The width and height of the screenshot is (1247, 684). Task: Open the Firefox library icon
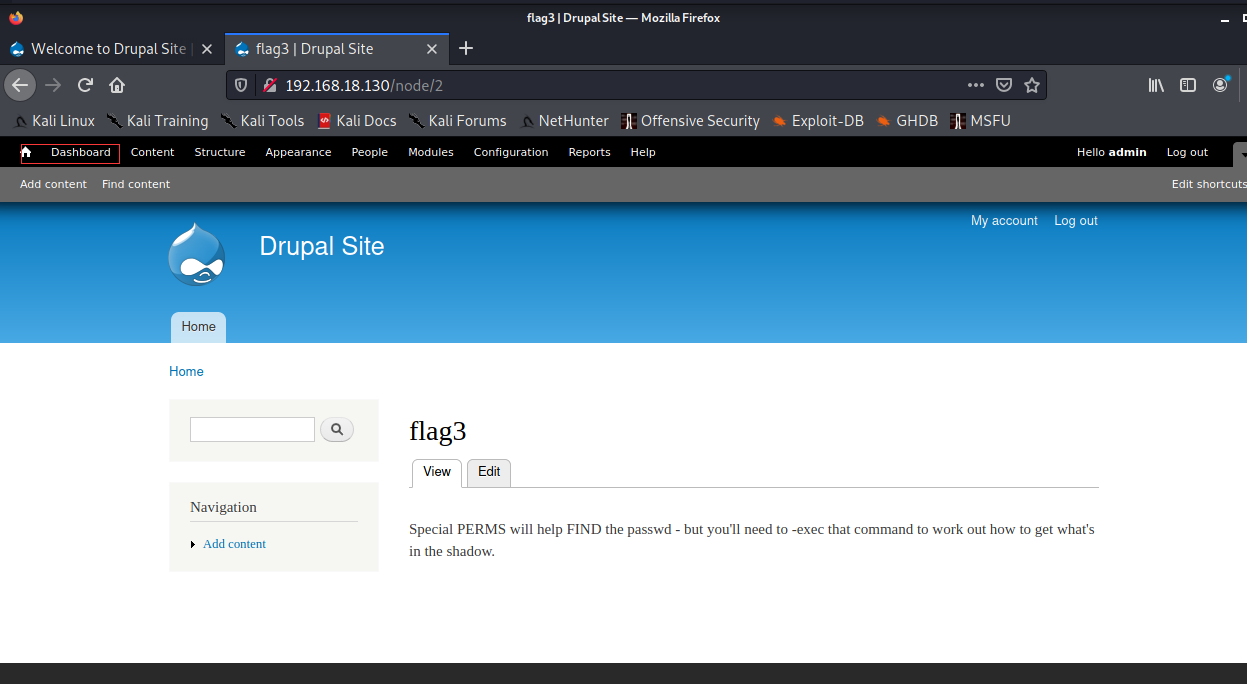[x=1156, y=85]
